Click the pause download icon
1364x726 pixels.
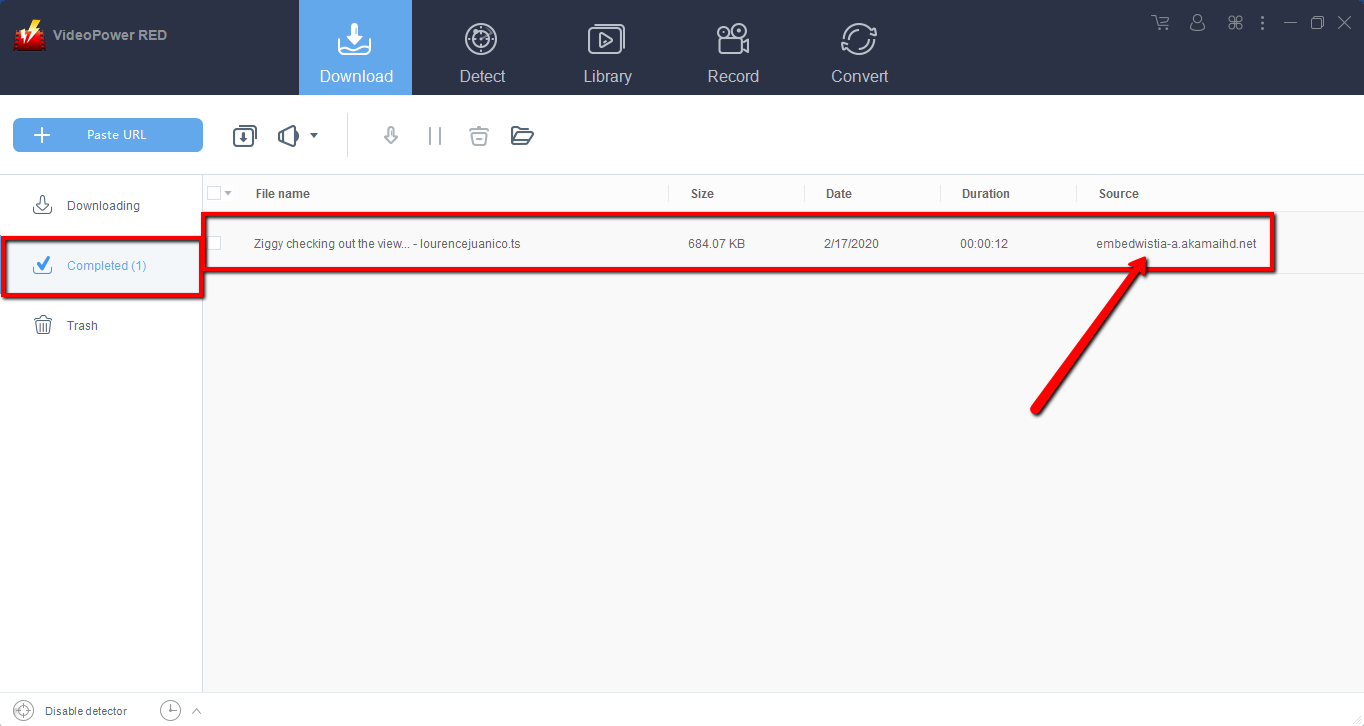(x=435, y=136)
